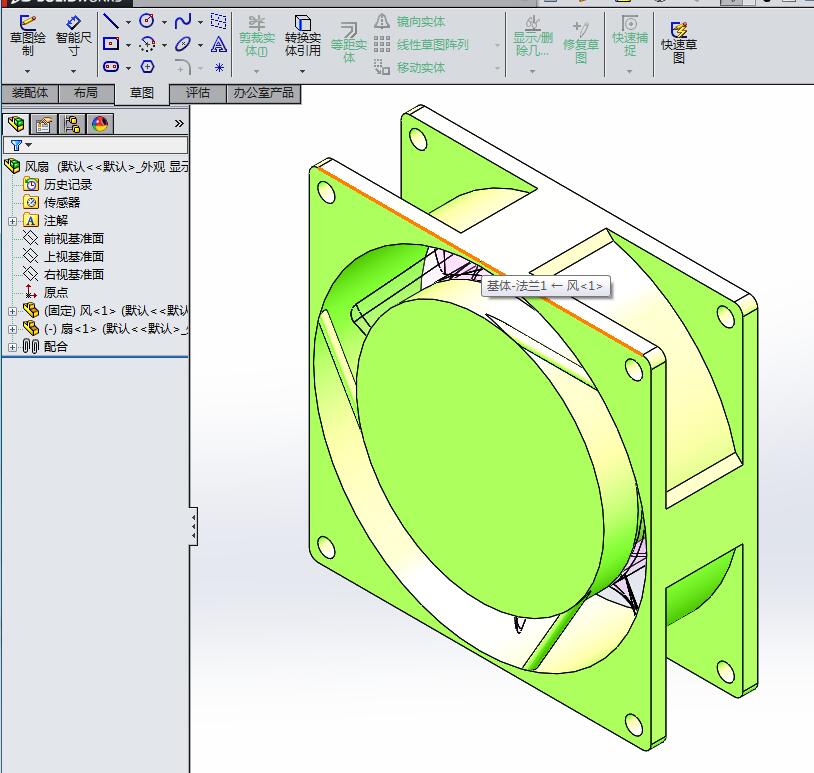814x773 pixels.
Task: Select the sketch Text tool
Action: tap(219, 44)
